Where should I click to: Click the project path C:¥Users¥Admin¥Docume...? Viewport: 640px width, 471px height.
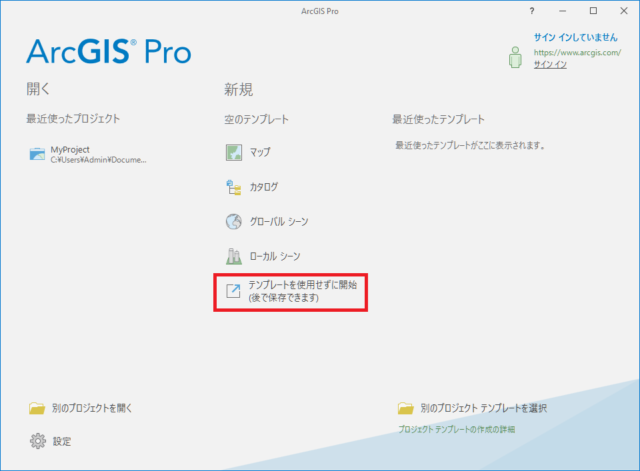(98, 160)
